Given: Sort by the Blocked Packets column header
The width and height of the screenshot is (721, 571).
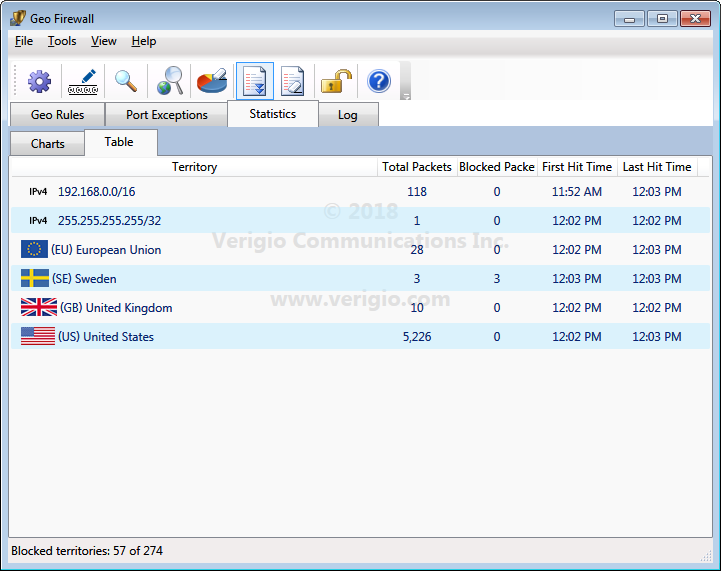Looking at the screenshot, I should tap(497, 167).
